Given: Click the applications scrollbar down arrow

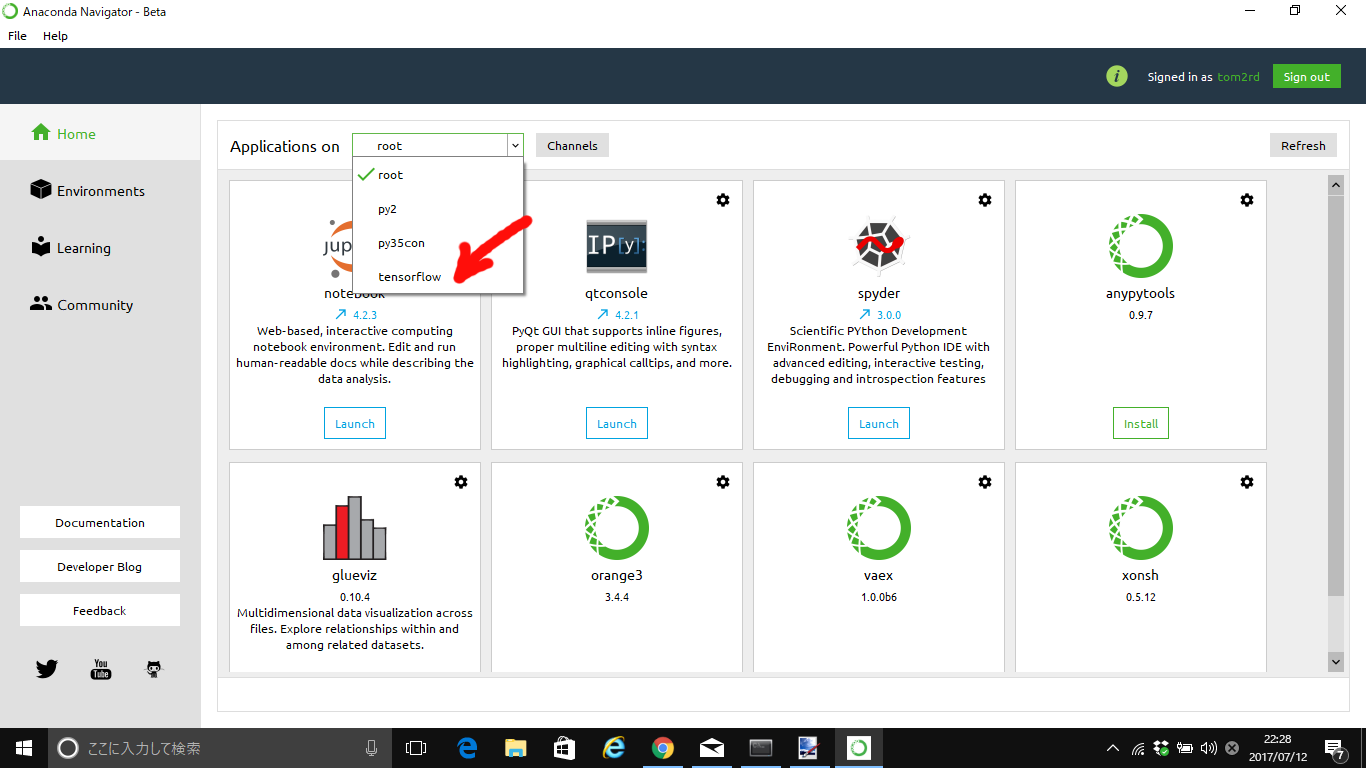Looking at the screenshot, I should [x=1336, y=661].
